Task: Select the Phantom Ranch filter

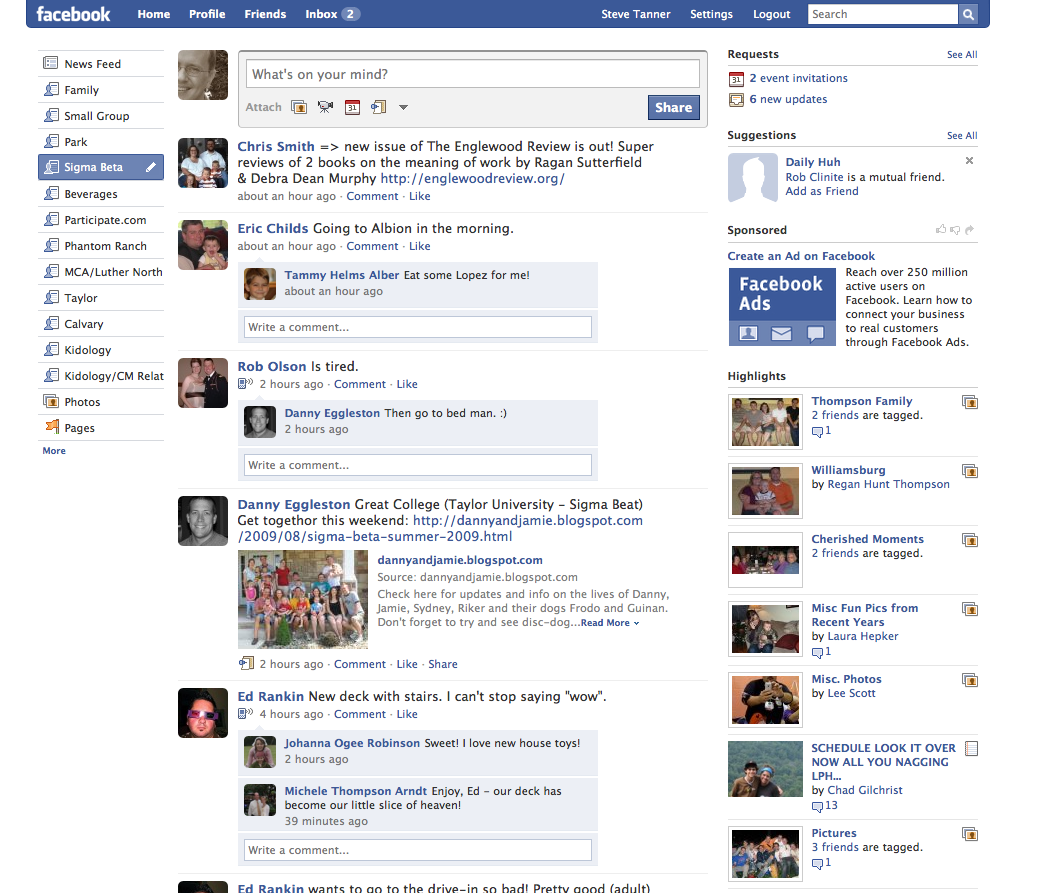Action: 101,245
